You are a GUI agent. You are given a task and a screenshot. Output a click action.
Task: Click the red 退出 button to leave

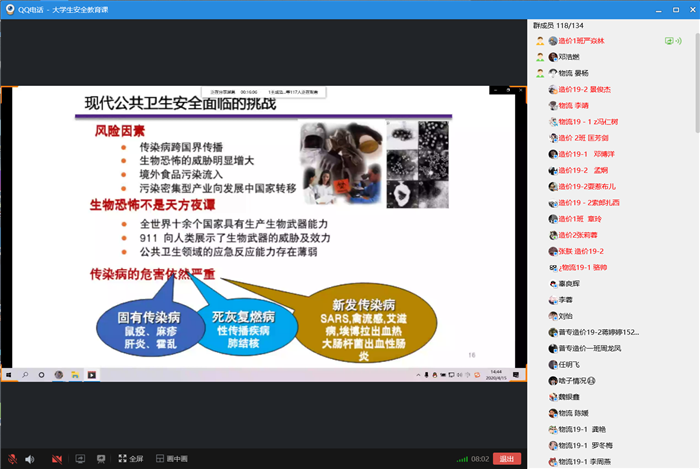pos(507,459)
